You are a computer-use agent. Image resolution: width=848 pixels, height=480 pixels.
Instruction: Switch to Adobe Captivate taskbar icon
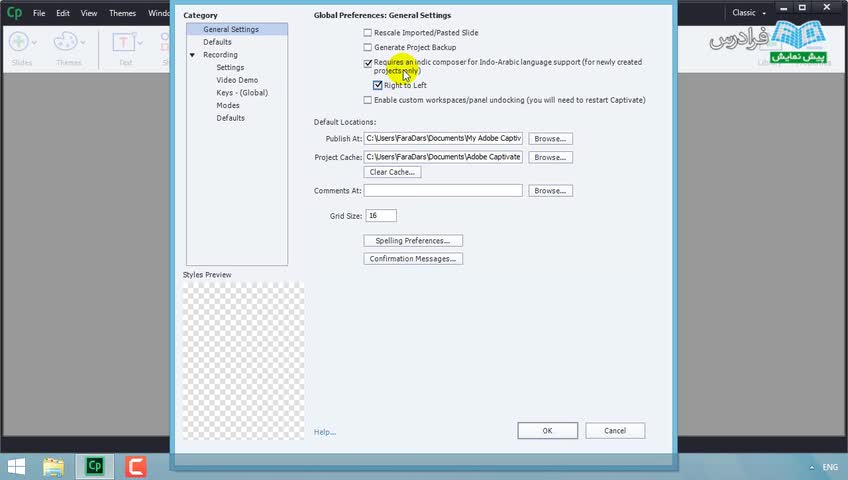(95, 466)
